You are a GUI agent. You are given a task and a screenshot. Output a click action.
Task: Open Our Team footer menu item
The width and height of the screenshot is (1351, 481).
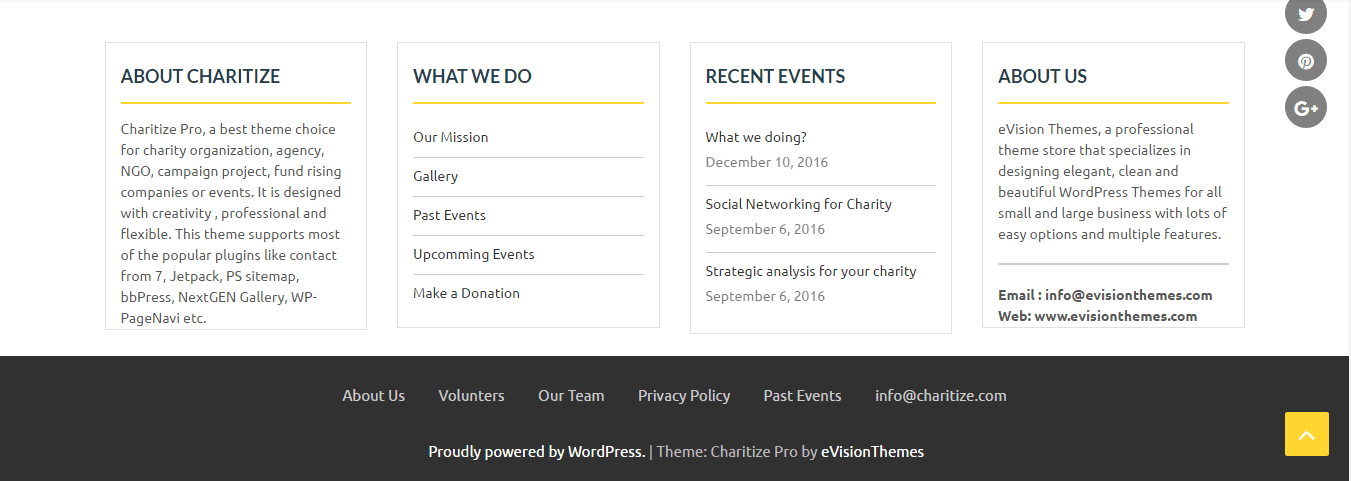click(x=571, y=396)
